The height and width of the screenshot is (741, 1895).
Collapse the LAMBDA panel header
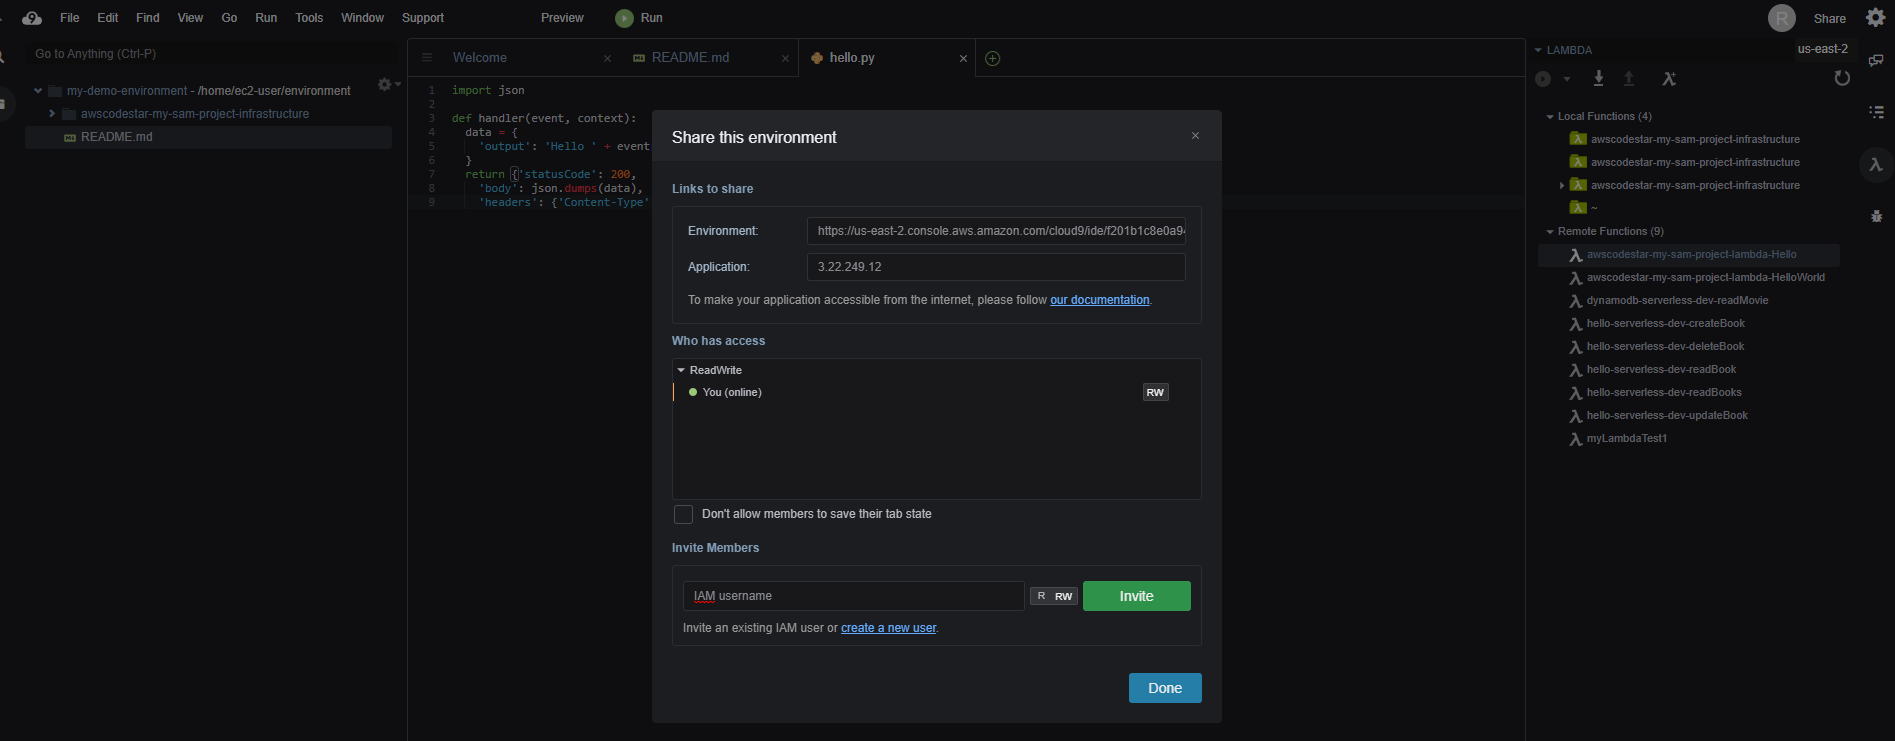pos(1538,50)
